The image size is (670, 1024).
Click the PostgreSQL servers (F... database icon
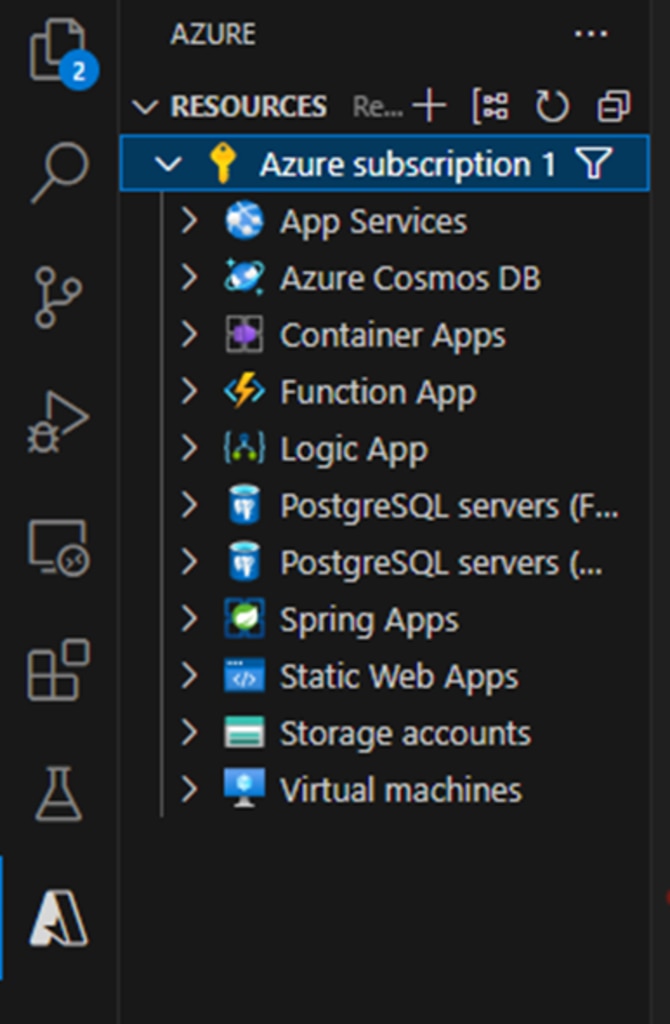click(244, 505)
